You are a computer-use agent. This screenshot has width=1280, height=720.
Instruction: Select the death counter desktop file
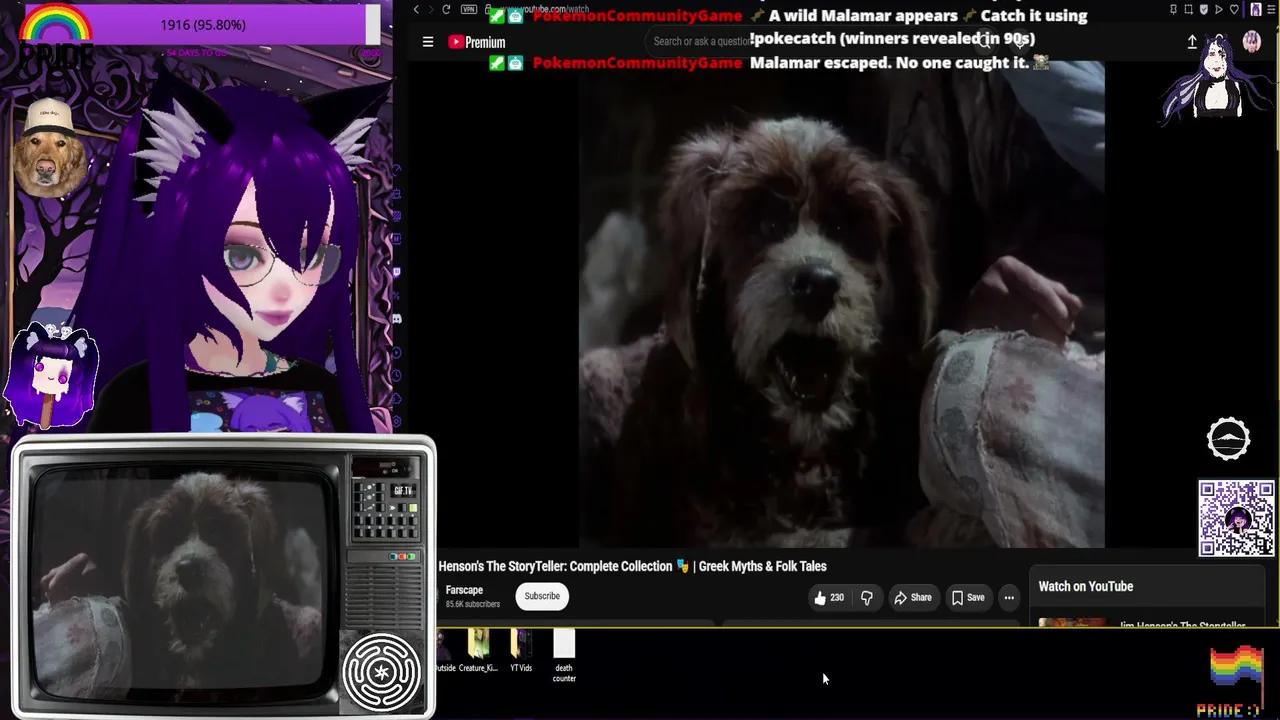(x=564, y=656)
